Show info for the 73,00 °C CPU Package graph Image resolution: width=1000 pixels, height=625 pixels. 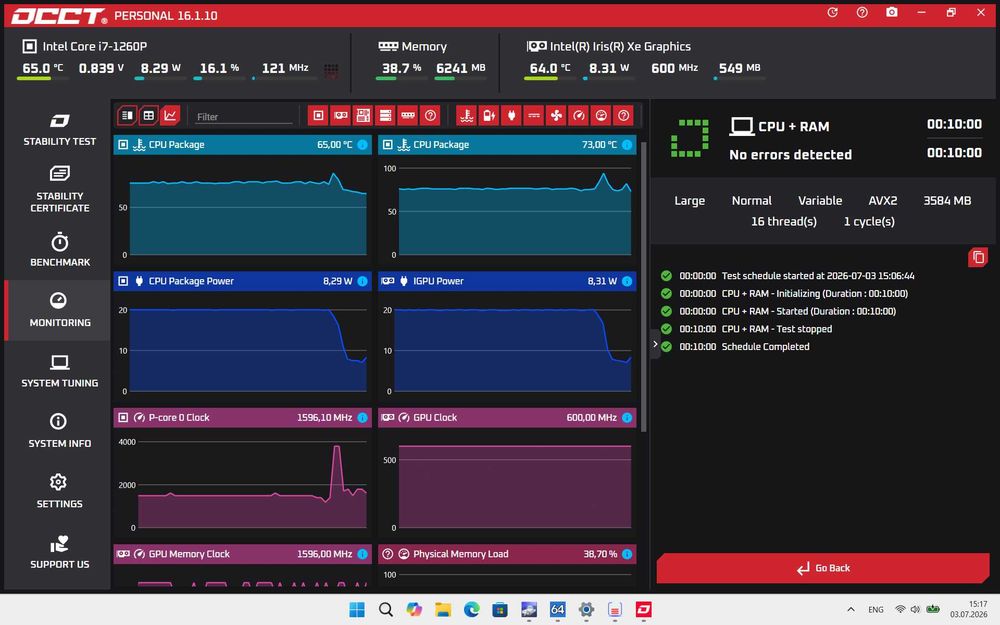(627, 145)
